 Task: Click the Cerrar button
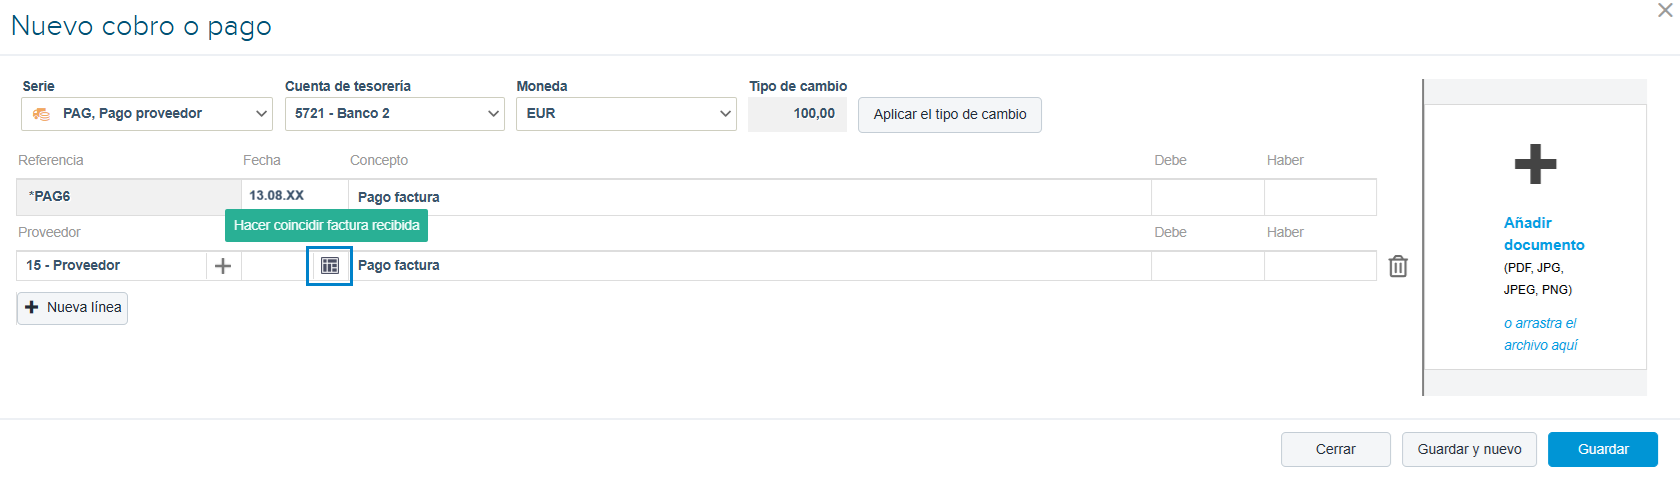click(1335, 450)
